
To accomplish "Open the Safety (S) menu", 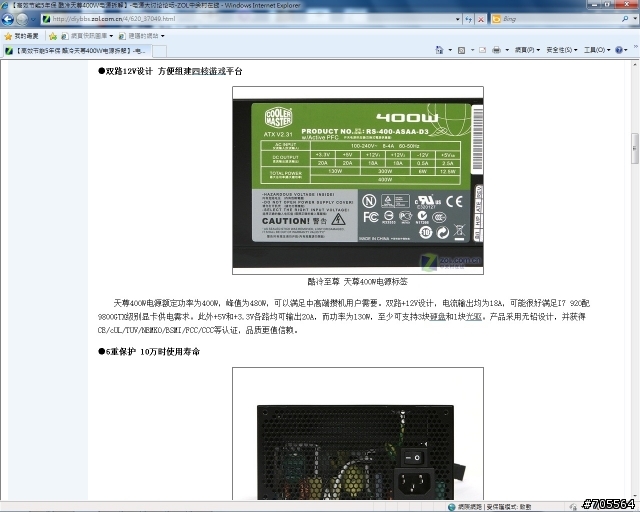I will coord(562,50).
